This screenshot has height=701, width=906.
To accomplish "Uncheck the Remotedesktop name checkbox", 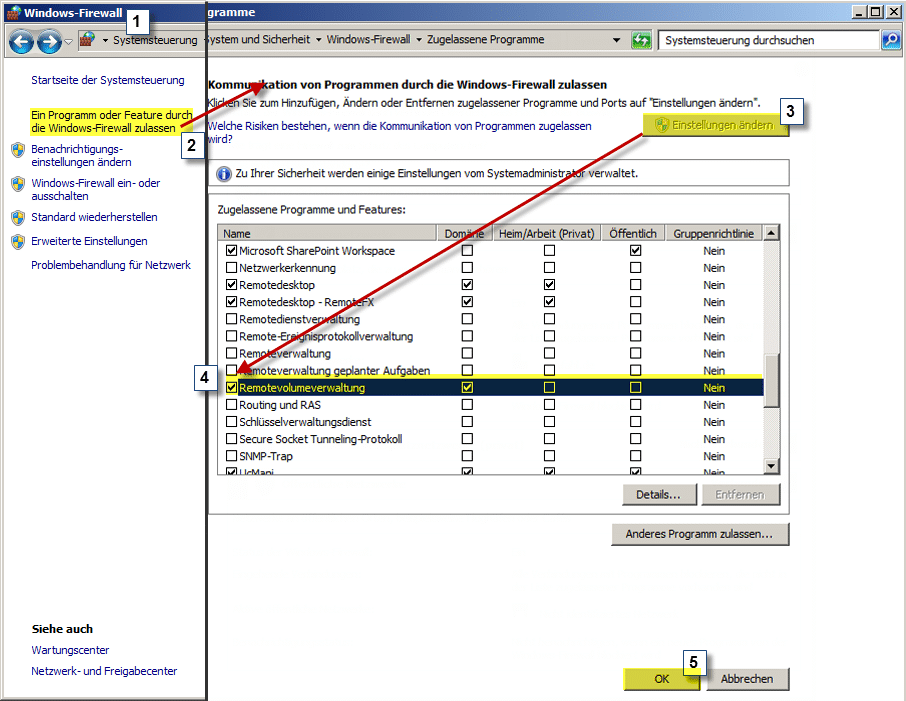I will tap(232, 285).
